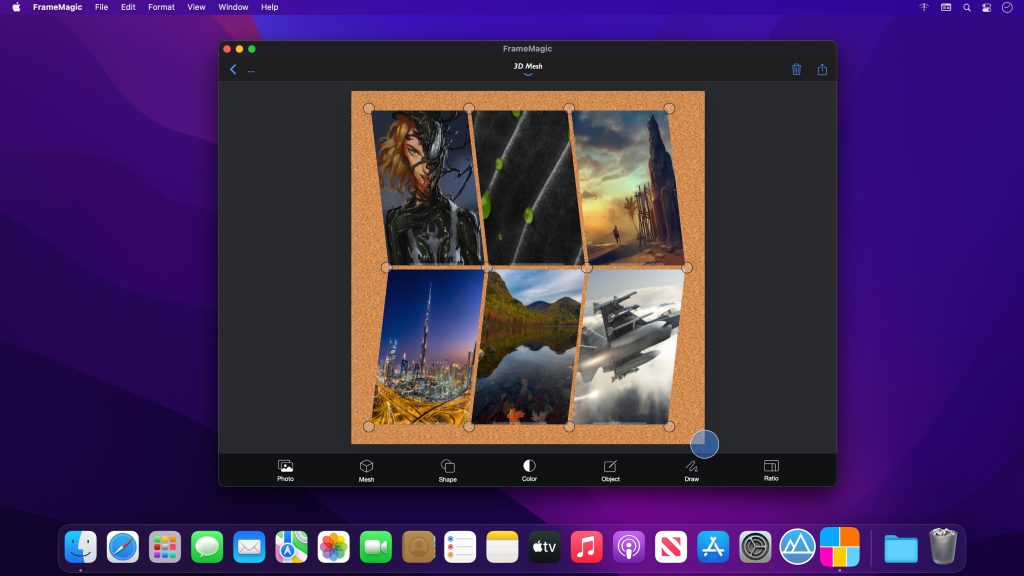Image resolution: width=1024 pixels, height=576 pixels.
Task: Open the Format menu
Action: pyautogui.click(x=160, y=7)
